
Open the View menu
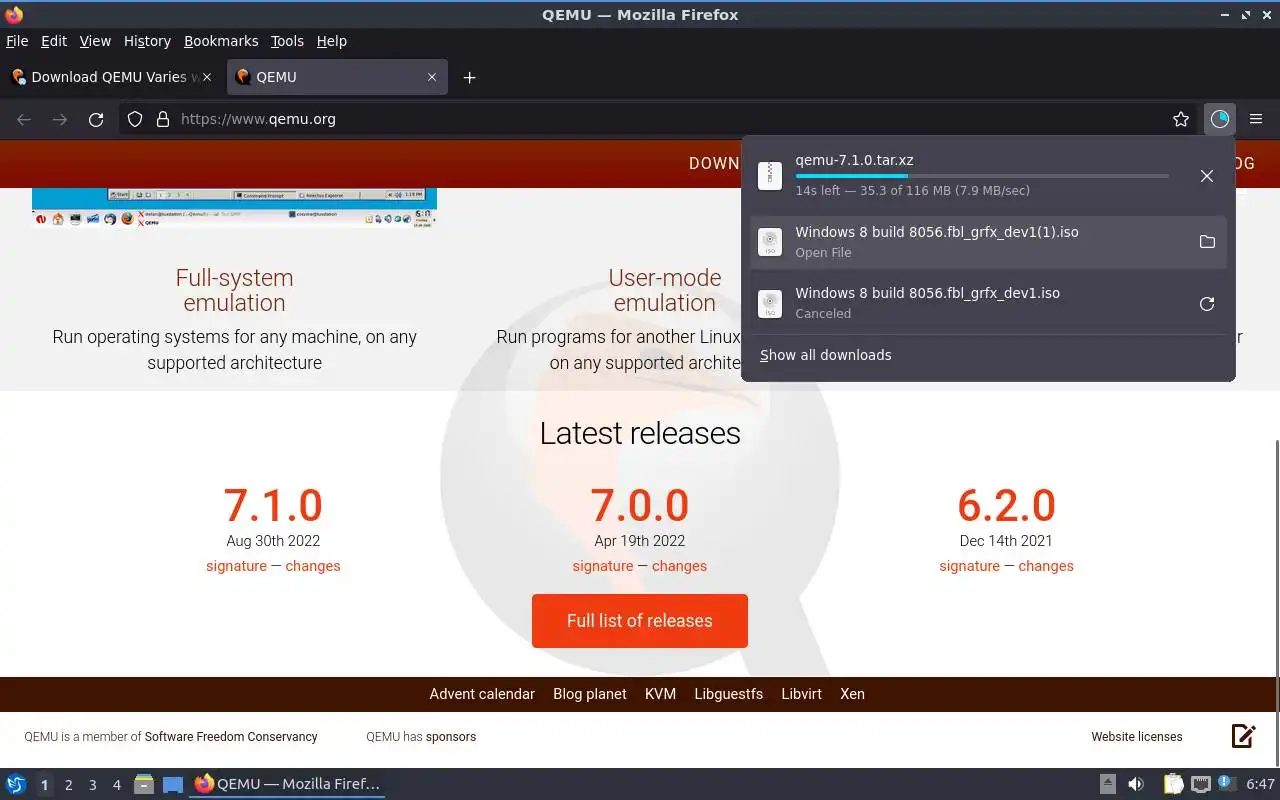pyautogui.click(x=95, y=41)
